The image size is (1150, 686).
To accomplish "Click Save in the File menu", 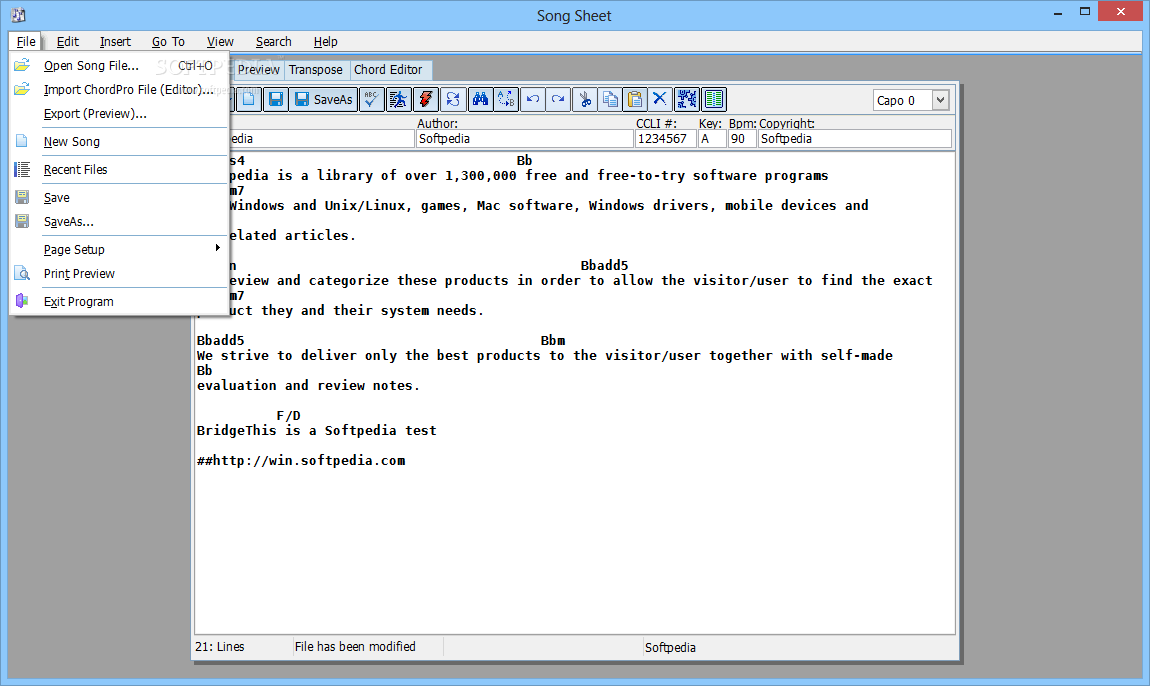I will pyautogui.click(x=120, y=197).
